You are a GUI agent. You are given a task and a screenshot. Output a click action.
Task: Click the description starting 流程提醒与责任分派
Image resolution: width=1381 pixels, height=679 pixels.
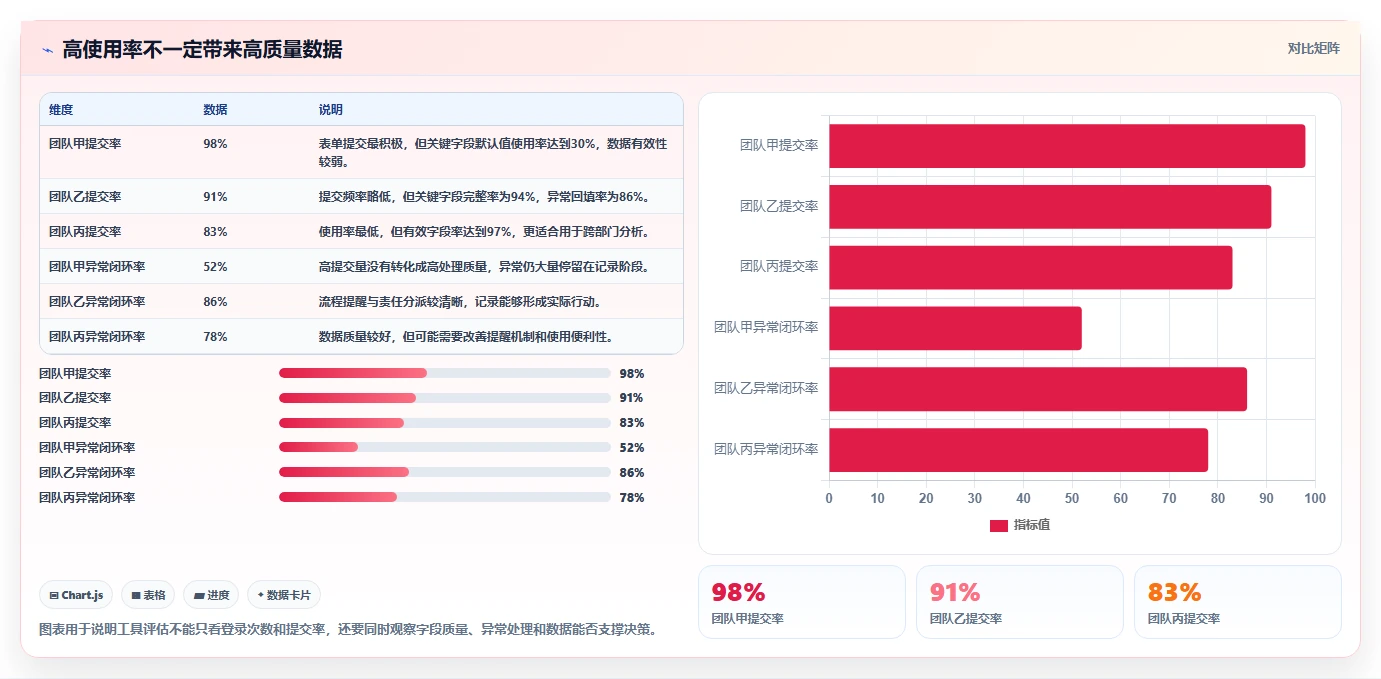[460, 302]
